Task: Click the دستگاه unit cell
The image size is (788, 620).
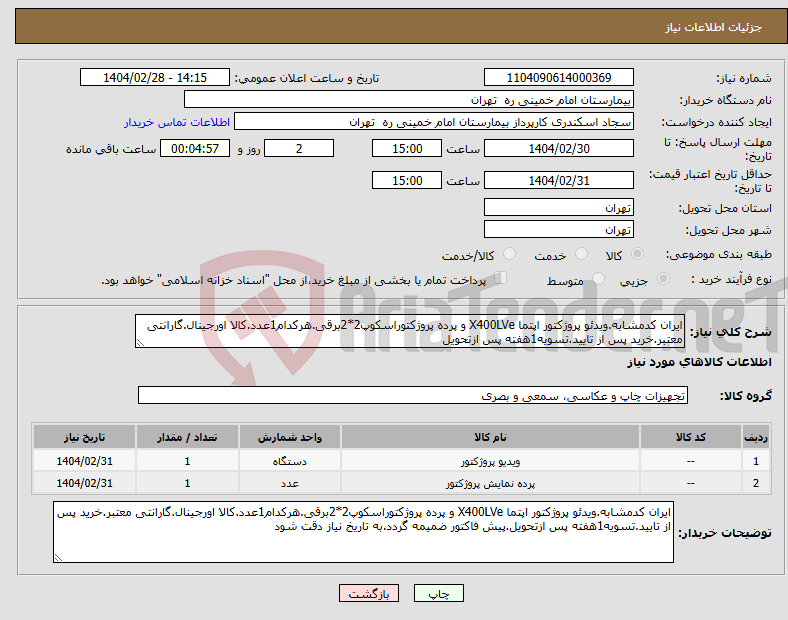Action: point(289,461)
